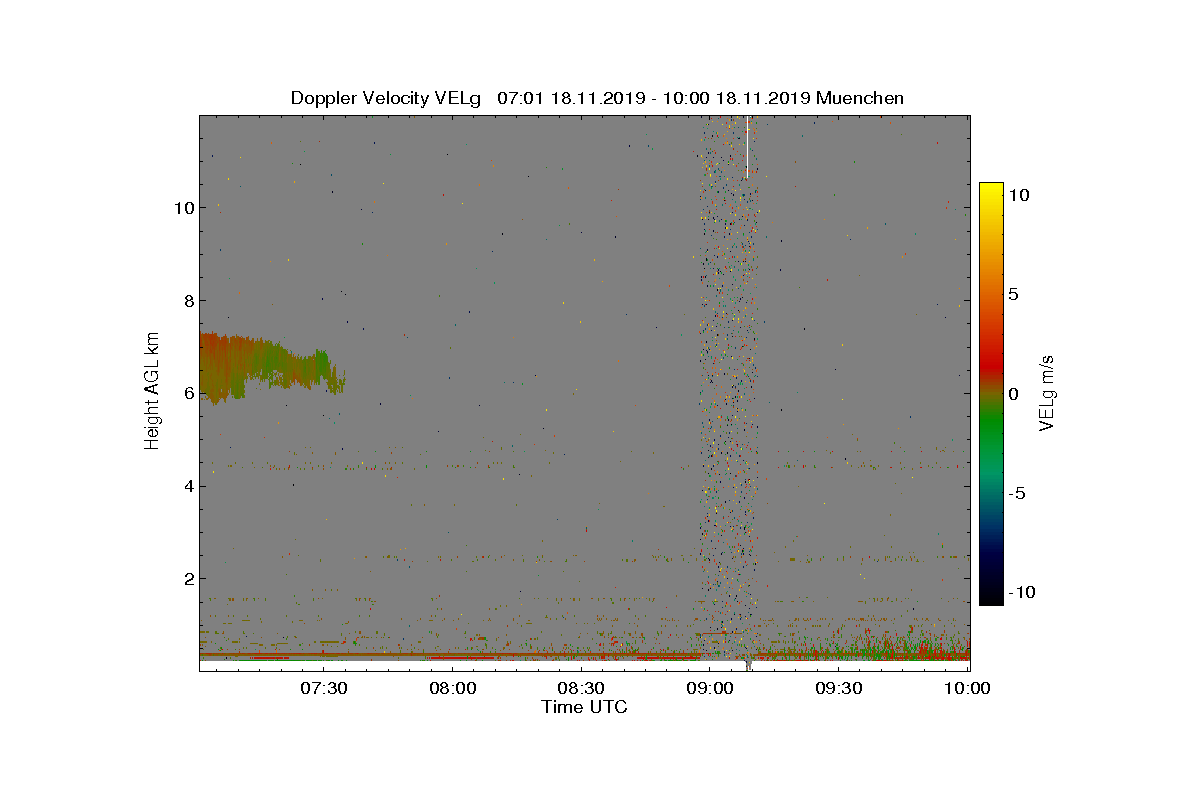Click the '07:30' time tick label
The image size is (1200, 800).
pos(323,689)
